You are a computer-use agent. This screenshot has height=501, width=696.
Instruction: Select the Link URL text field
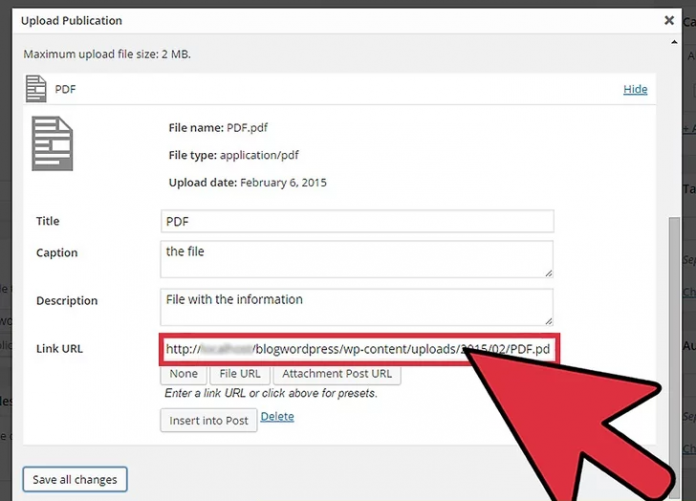coord(356,349)
